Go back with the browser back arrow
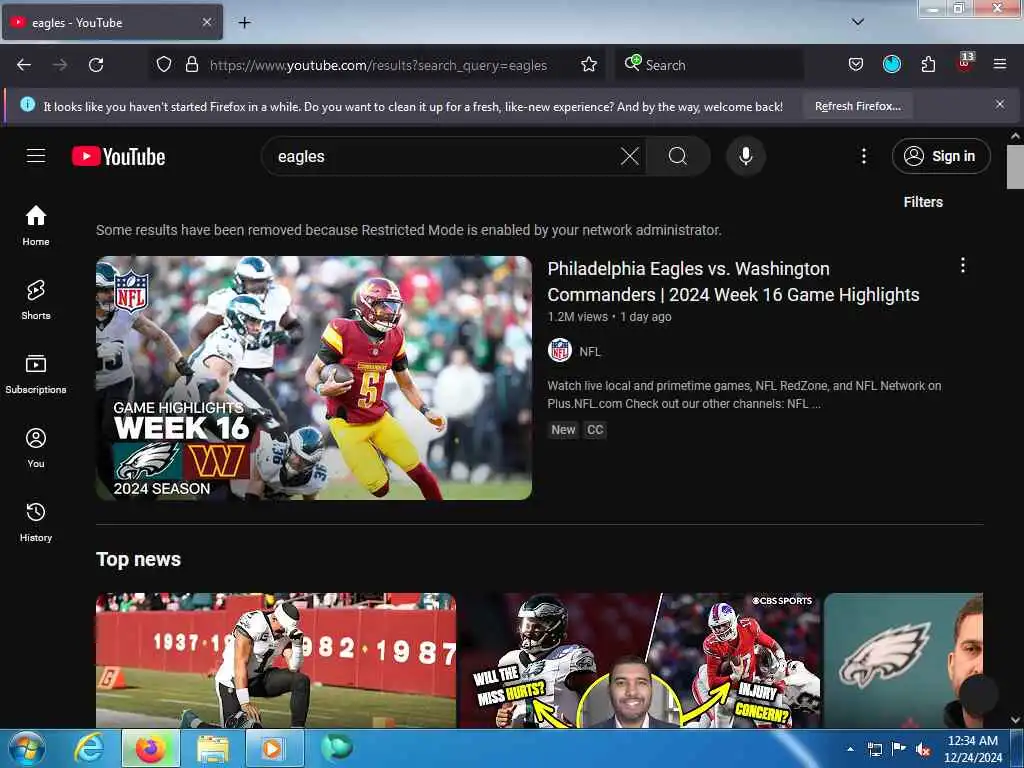Viewport: 1024px width, 768px height. pyautogui.click(x=24, y=65)
